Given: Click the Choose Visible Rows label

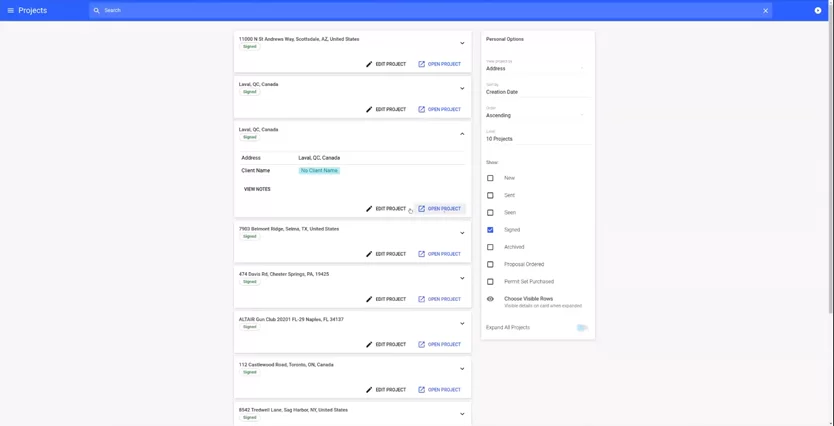Looking at the screenshot, I should 529,299.
